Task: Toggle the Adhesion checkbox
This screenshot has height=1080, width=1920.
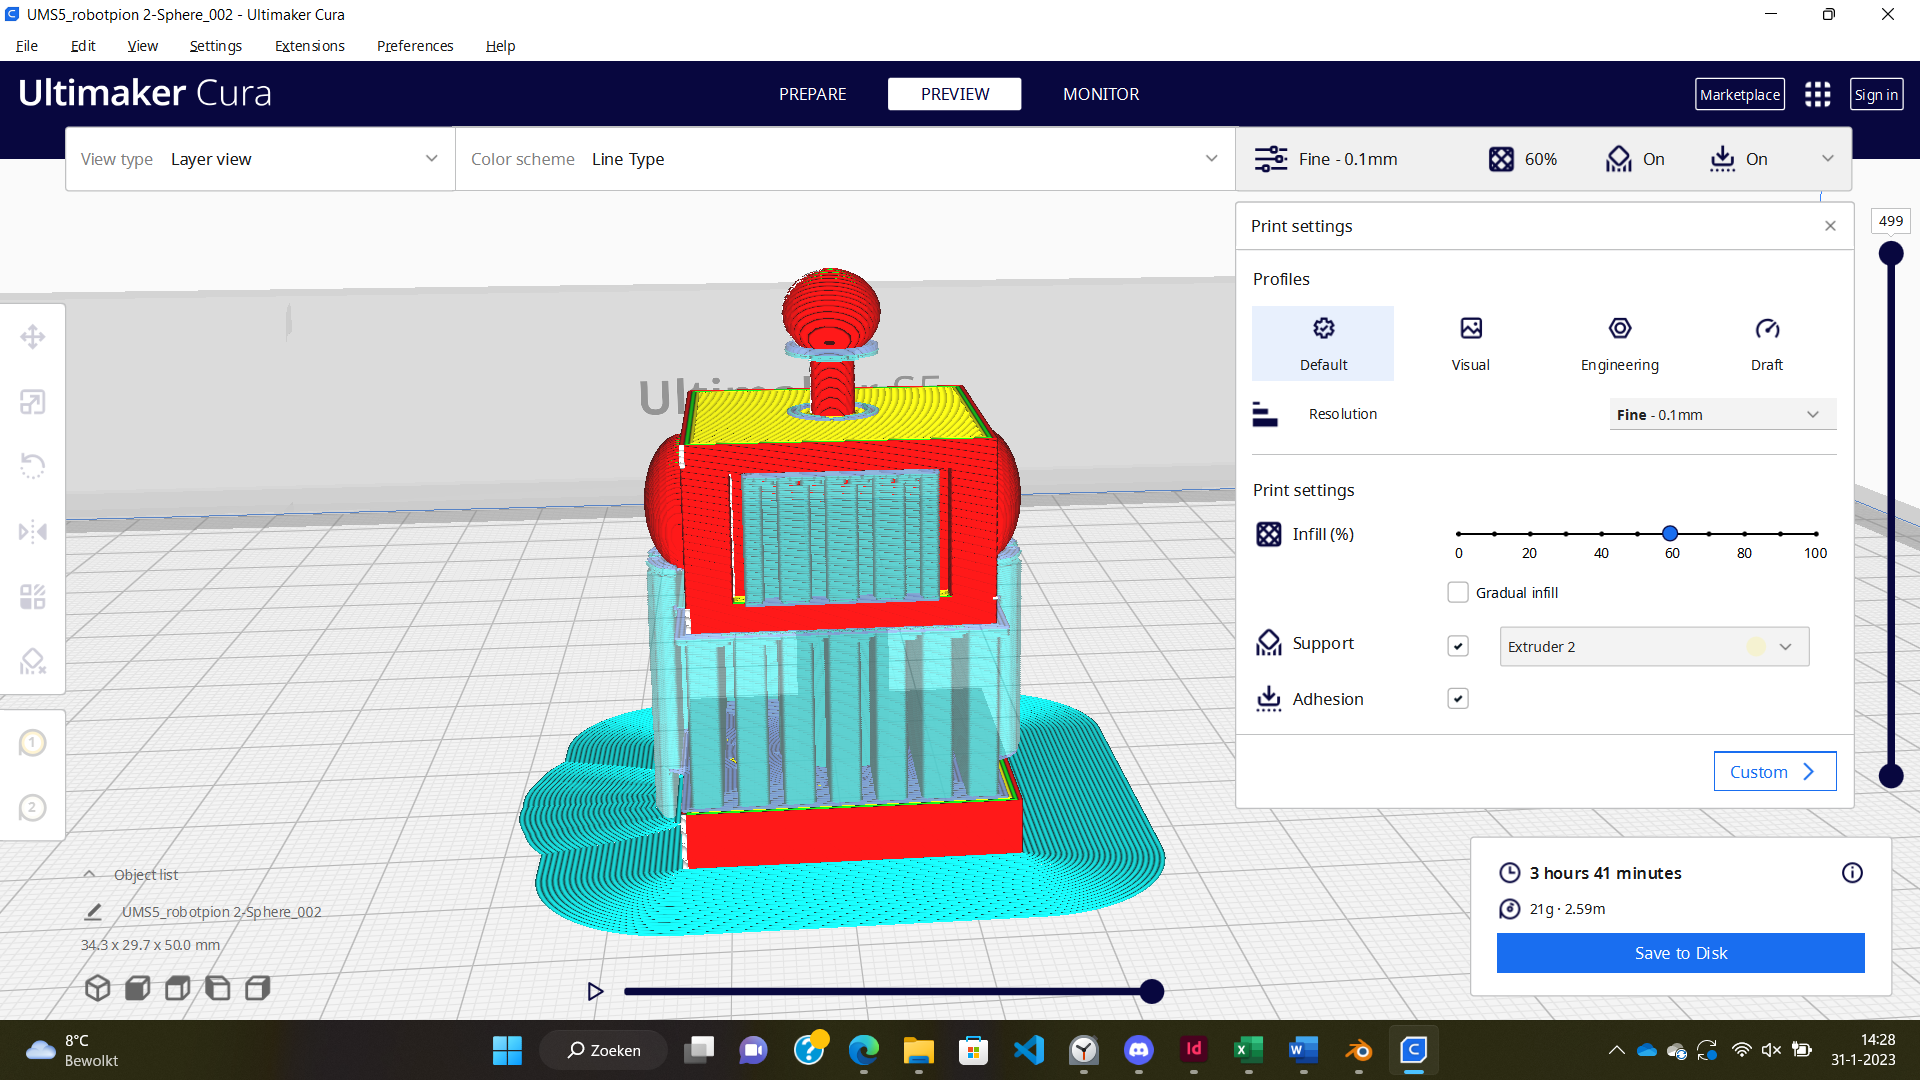Action: pos(1458,699)
